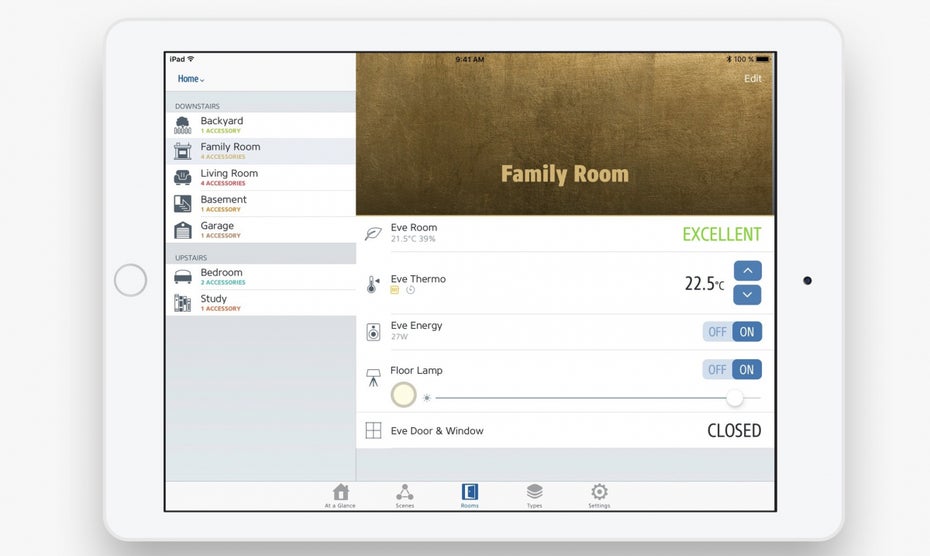The image size is (930, 556).
Task: Switch to the Rooms tab
Action: [x=470, y=496]
